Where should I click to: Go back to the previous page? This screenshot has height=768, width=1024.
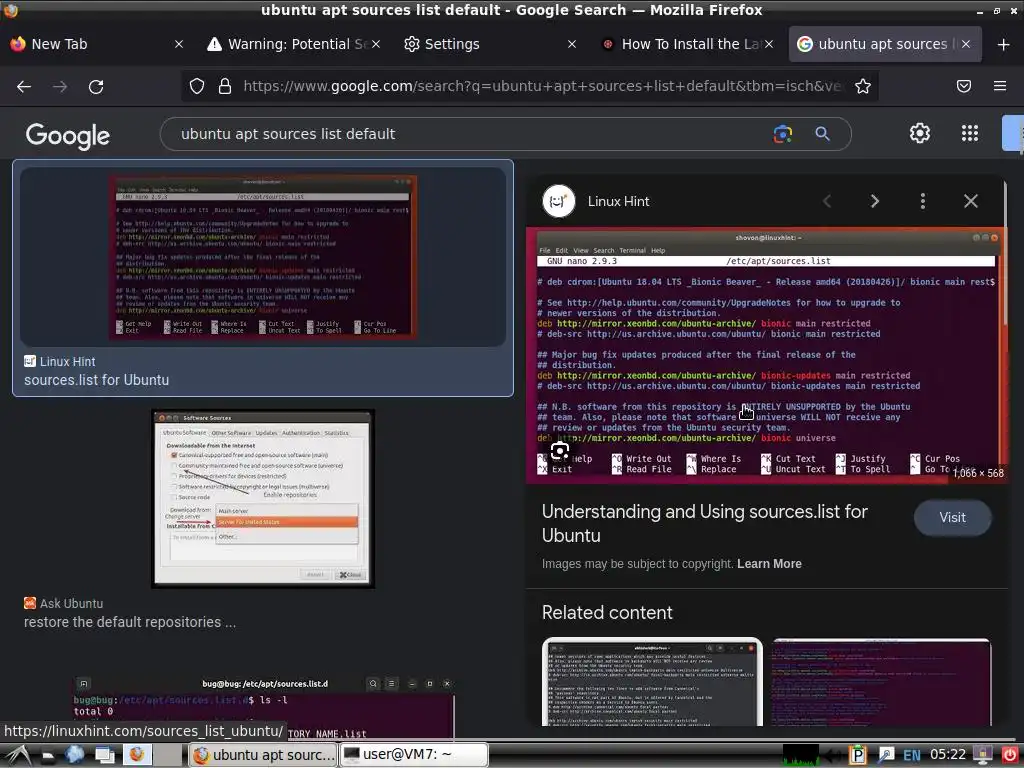click(24, 86)
